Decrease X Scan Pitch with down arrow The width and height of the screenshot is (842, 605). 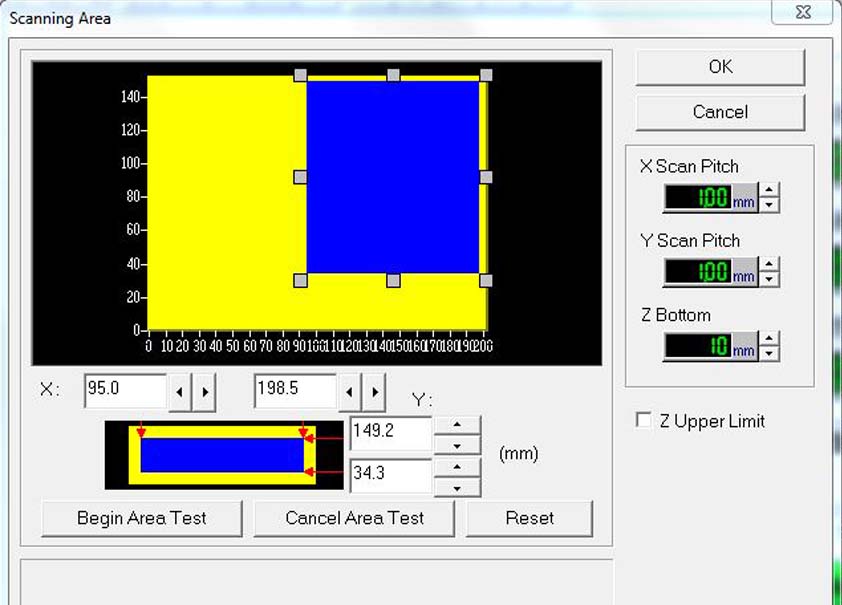770,205
